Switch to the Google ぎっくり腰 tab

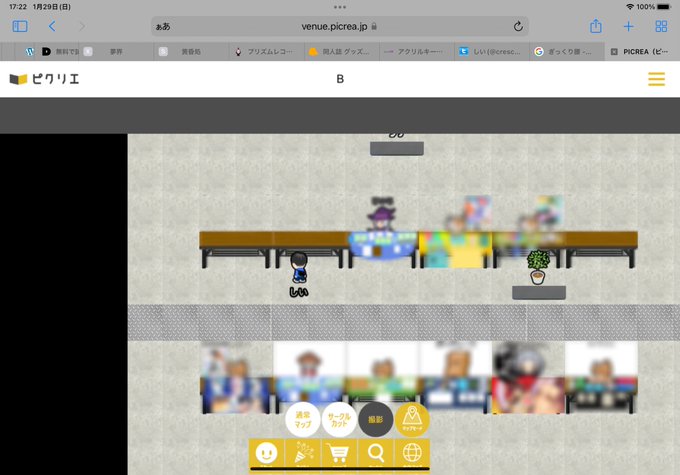(x=566, y=52)
